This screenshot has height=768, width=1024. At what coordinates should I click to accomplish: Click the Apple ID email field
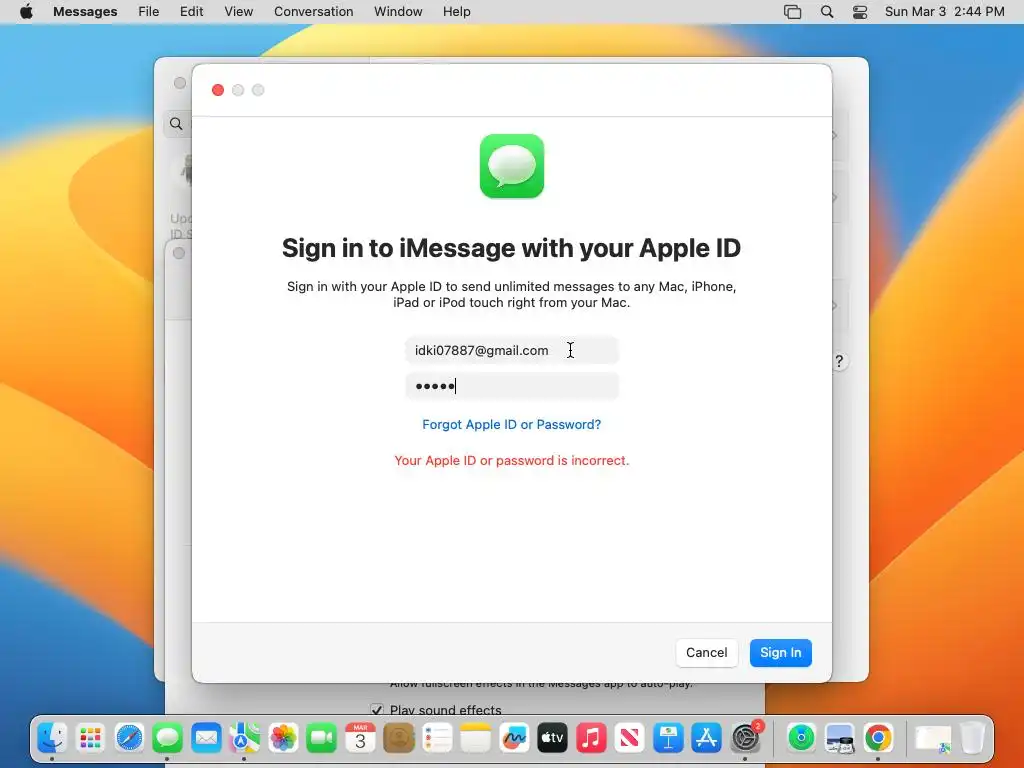pos(511,350)
